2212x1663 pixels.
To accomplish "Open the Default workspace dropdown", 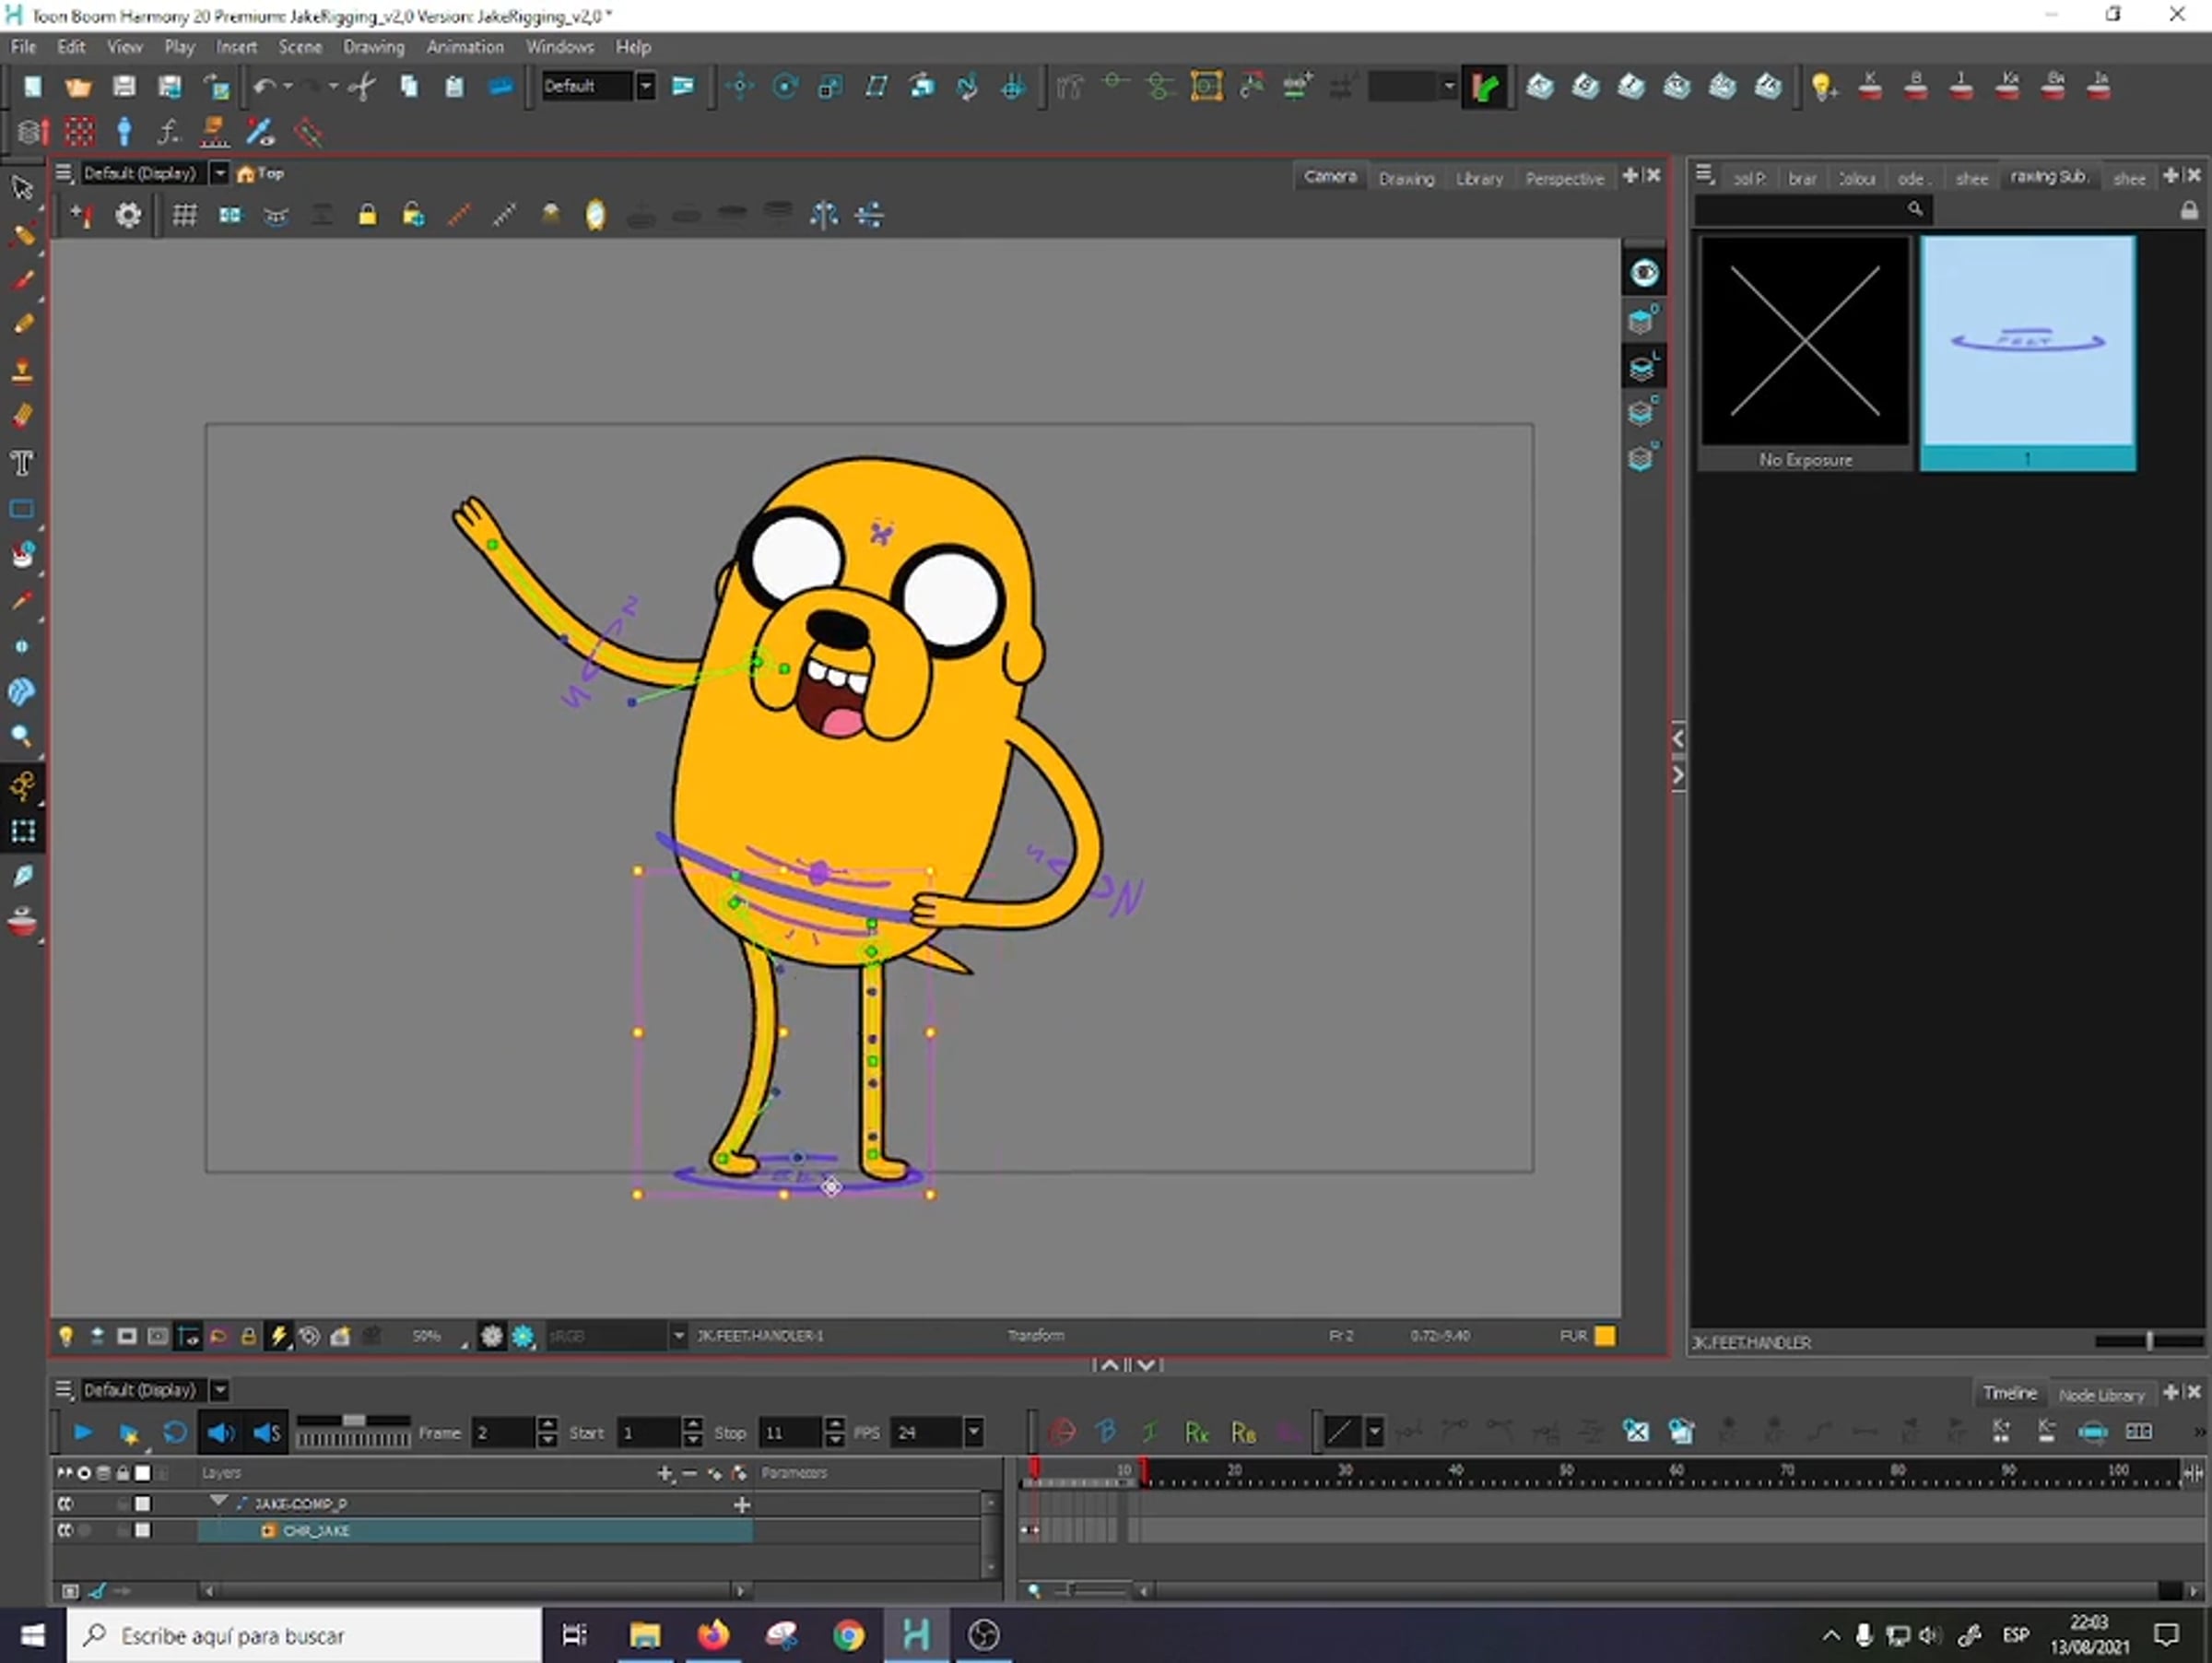I will point(646,86).
